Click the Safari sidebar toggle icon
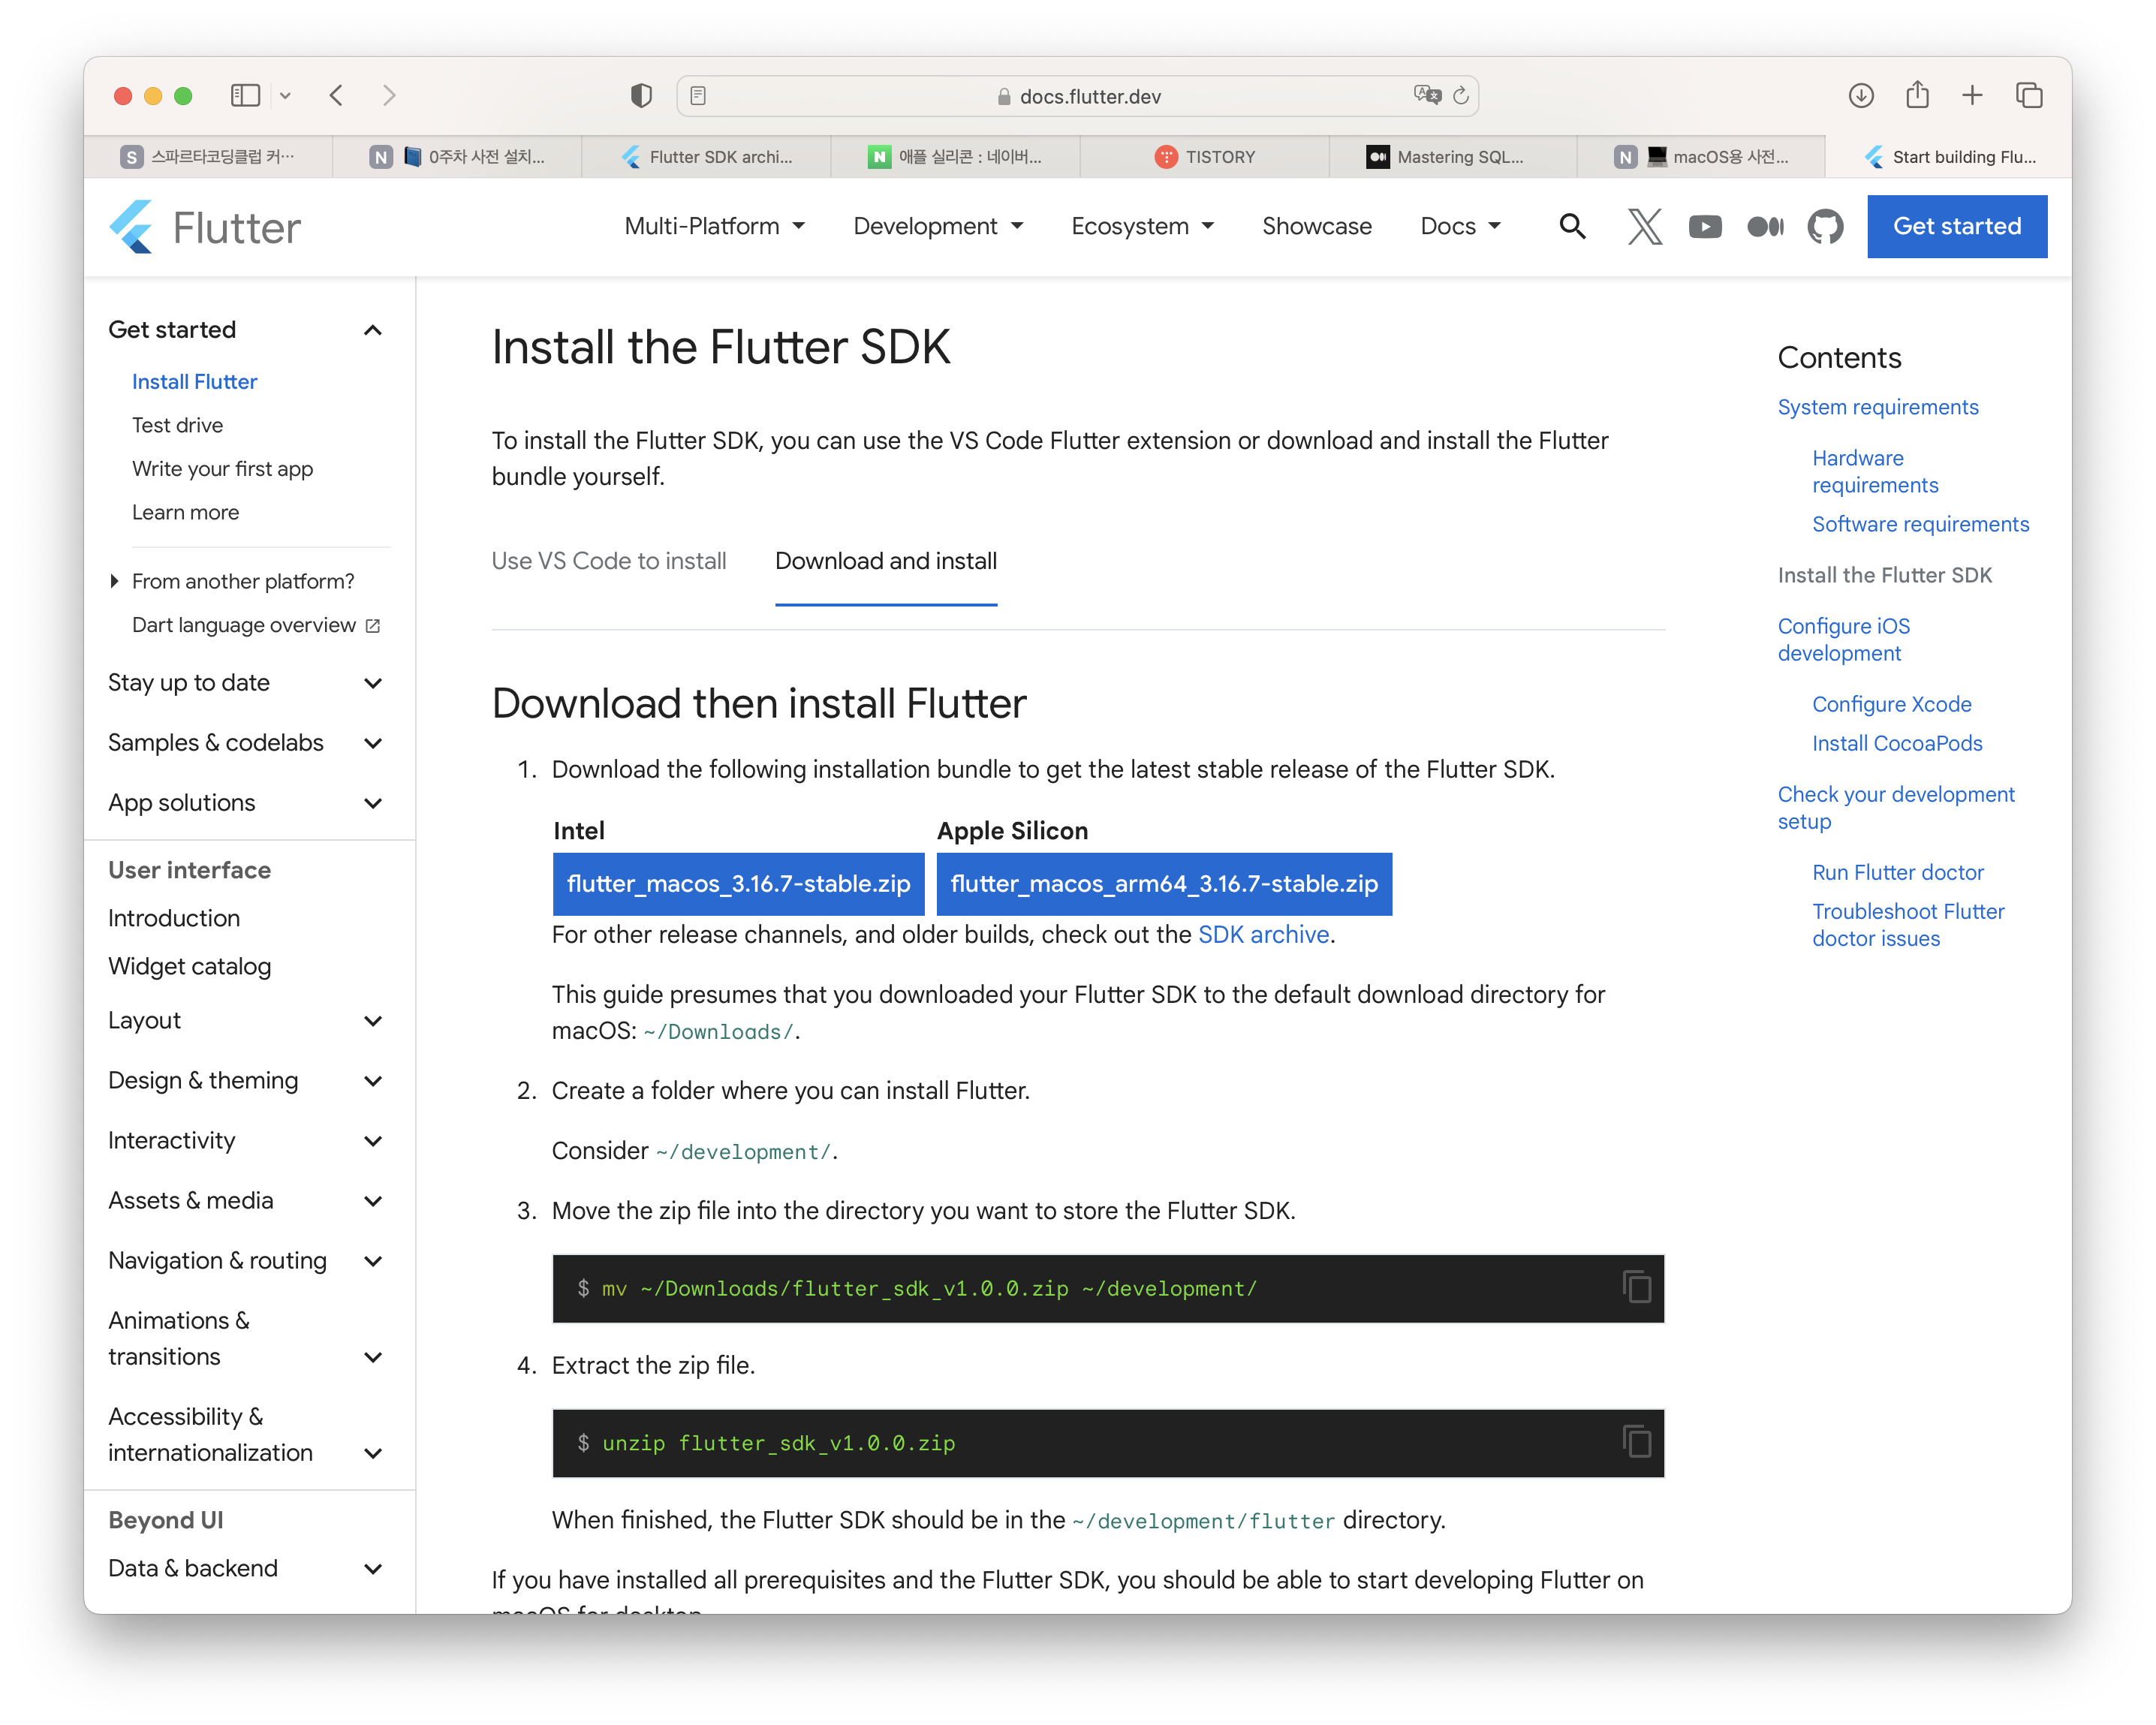This screenshot has height=1725, width=2156. [245, 95]
